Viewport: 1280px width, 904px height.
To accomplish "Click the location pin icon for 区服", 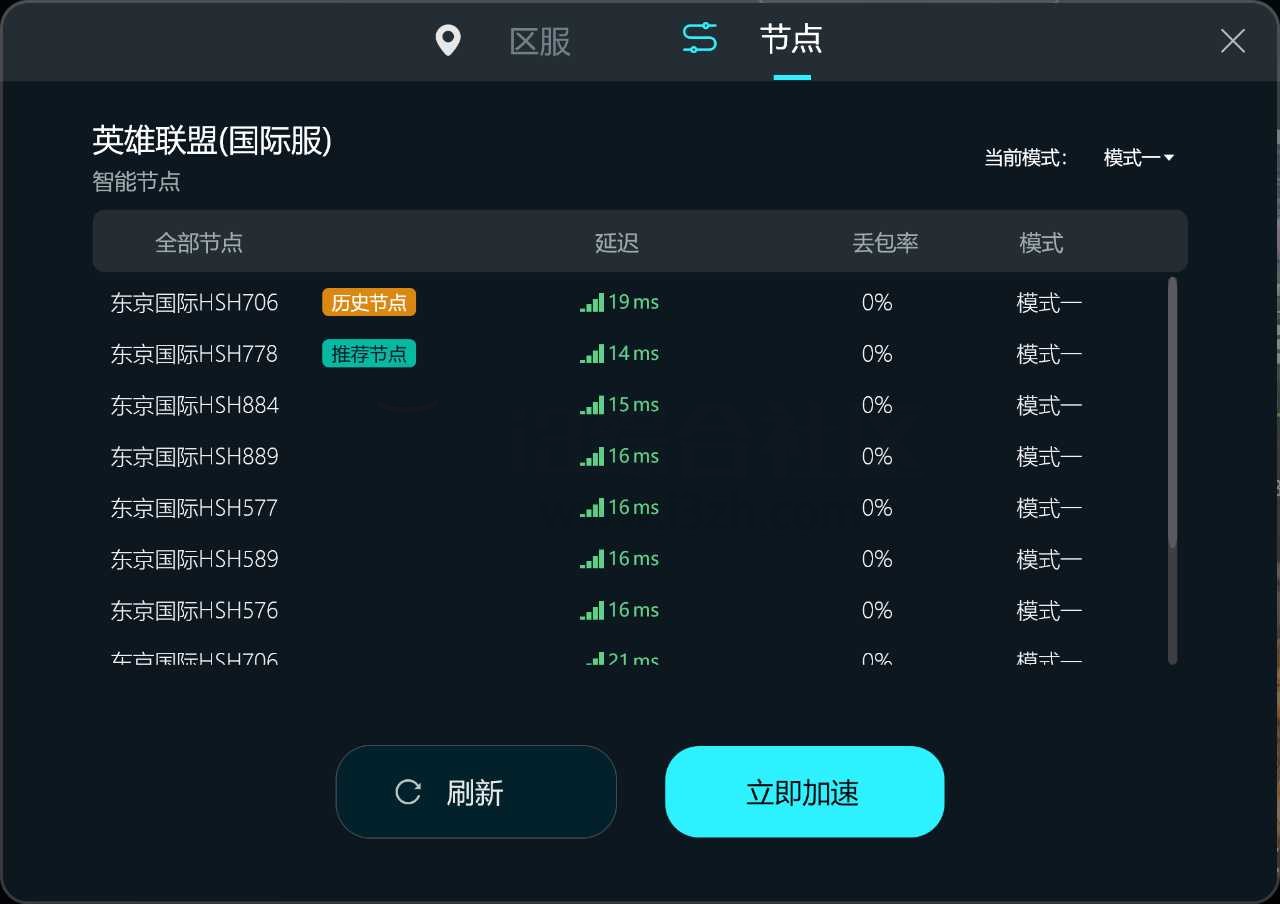I will click(x=448, y=41).
